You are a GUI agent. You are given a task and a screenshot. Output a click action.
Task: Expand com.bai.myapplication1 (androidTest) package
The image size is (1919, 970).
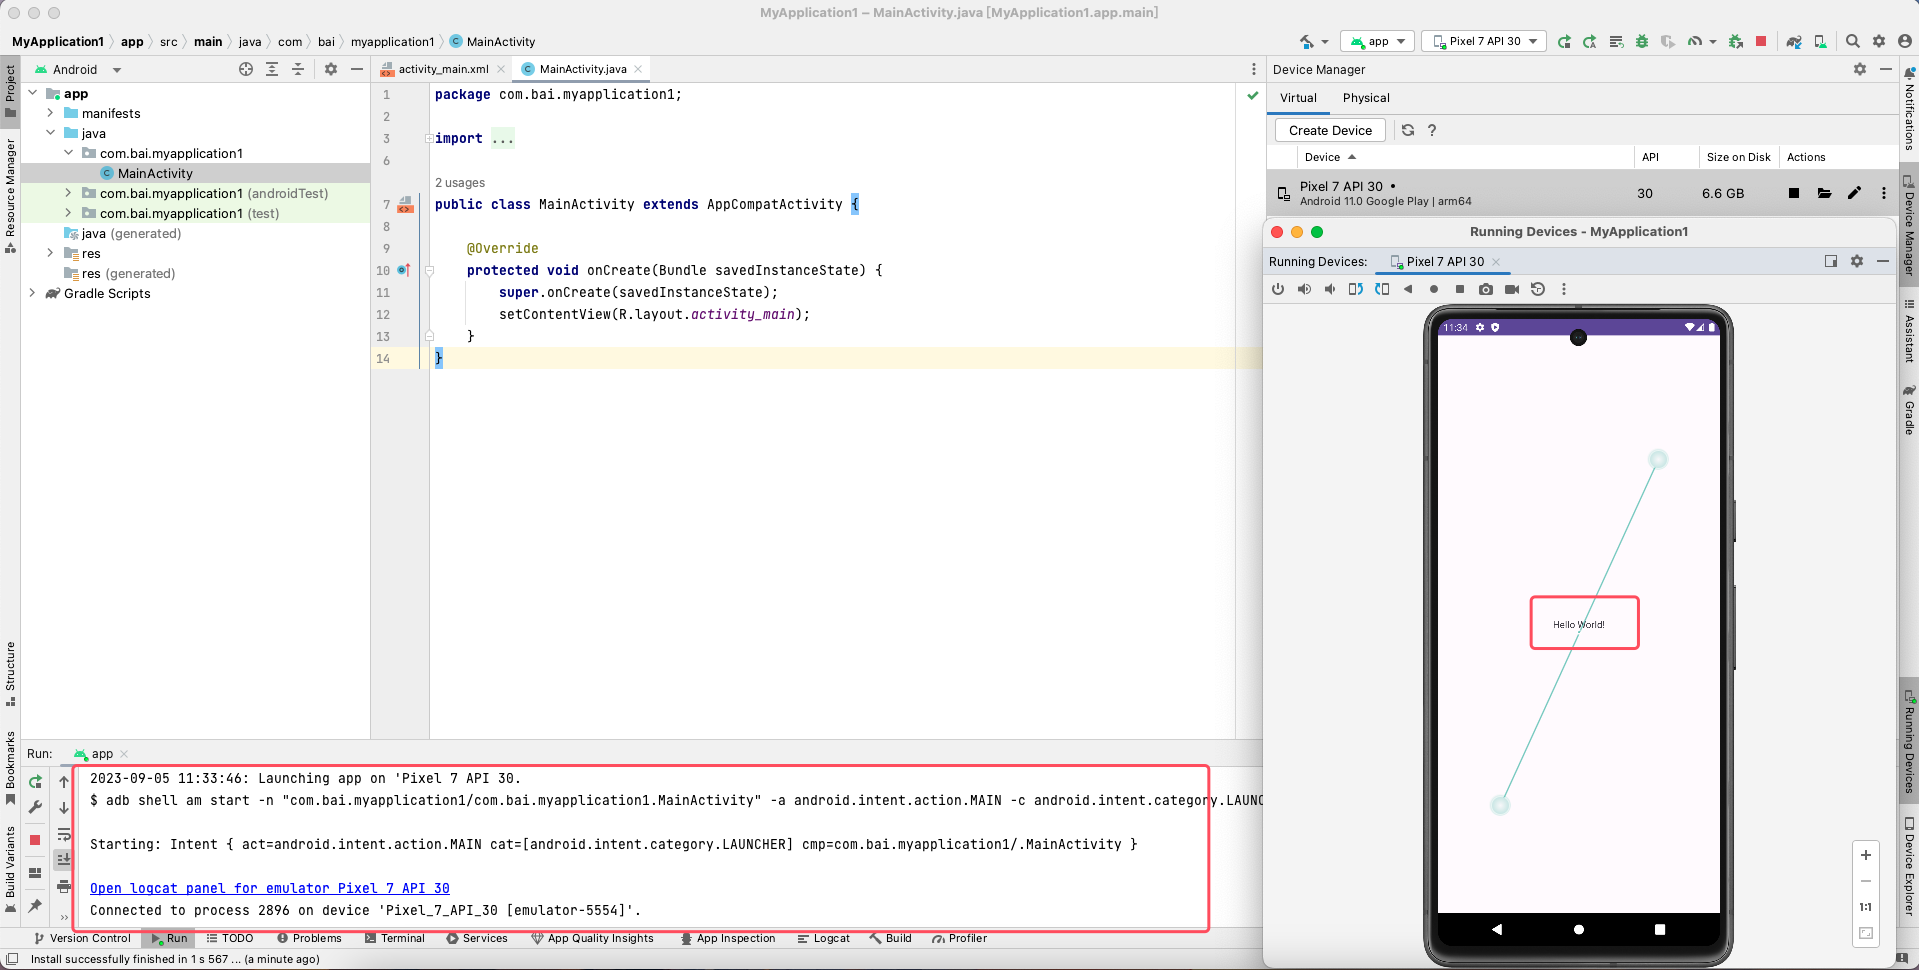tap(68, 193)
